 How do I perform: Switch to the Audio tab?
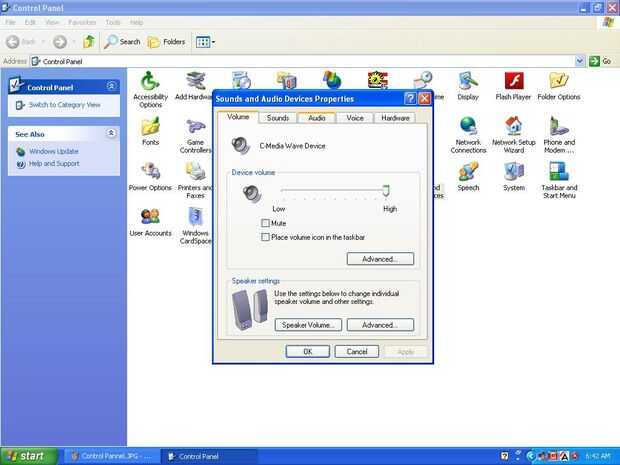coord(316,118)
